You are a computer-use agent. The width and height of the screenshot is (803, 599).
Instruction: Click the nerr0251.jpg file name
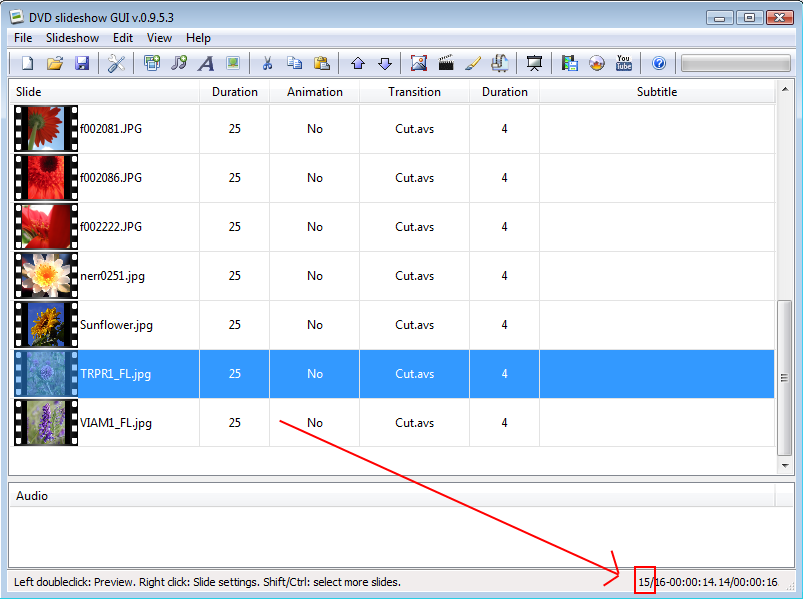coord(113,276)
